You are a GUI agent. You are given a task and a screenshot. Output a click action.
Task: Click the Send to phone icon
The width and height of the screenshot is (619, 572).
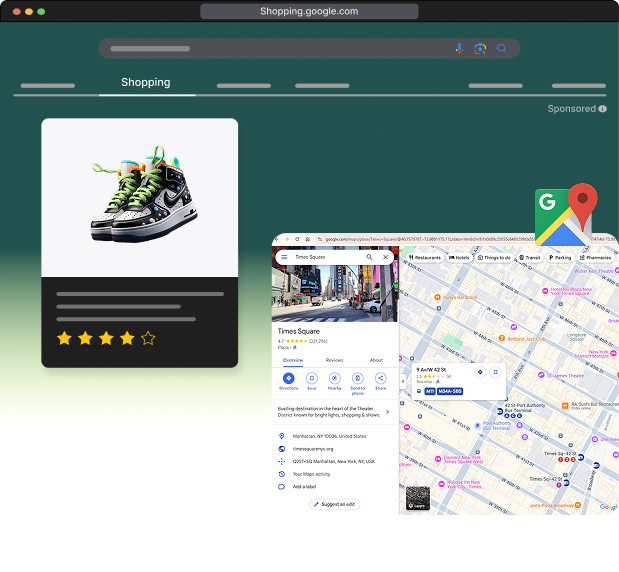click(357, 378)
